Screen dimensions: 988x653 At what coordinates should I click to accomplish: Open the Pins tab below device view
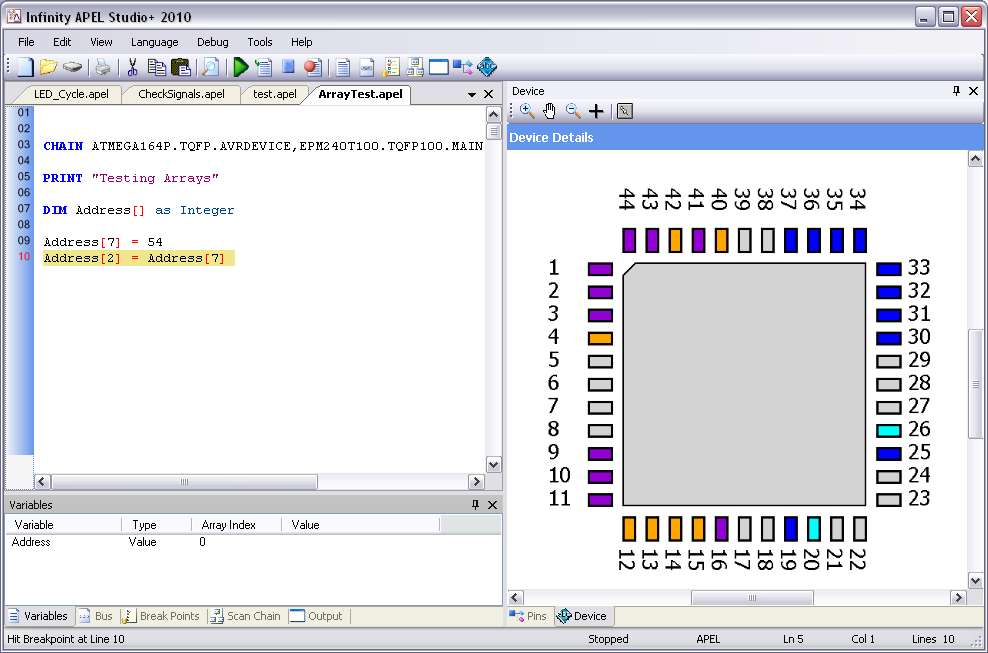[x=529, y=616]
